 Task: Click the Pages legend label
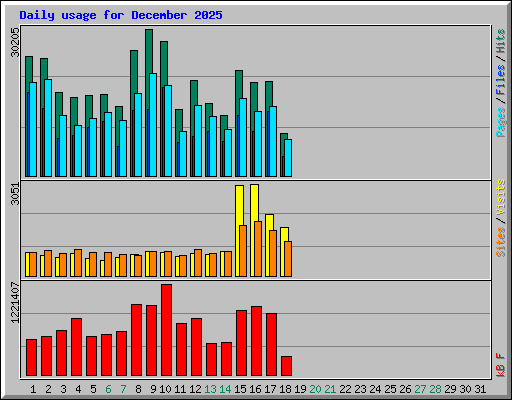pyautogui.click(x=500, y=122)
